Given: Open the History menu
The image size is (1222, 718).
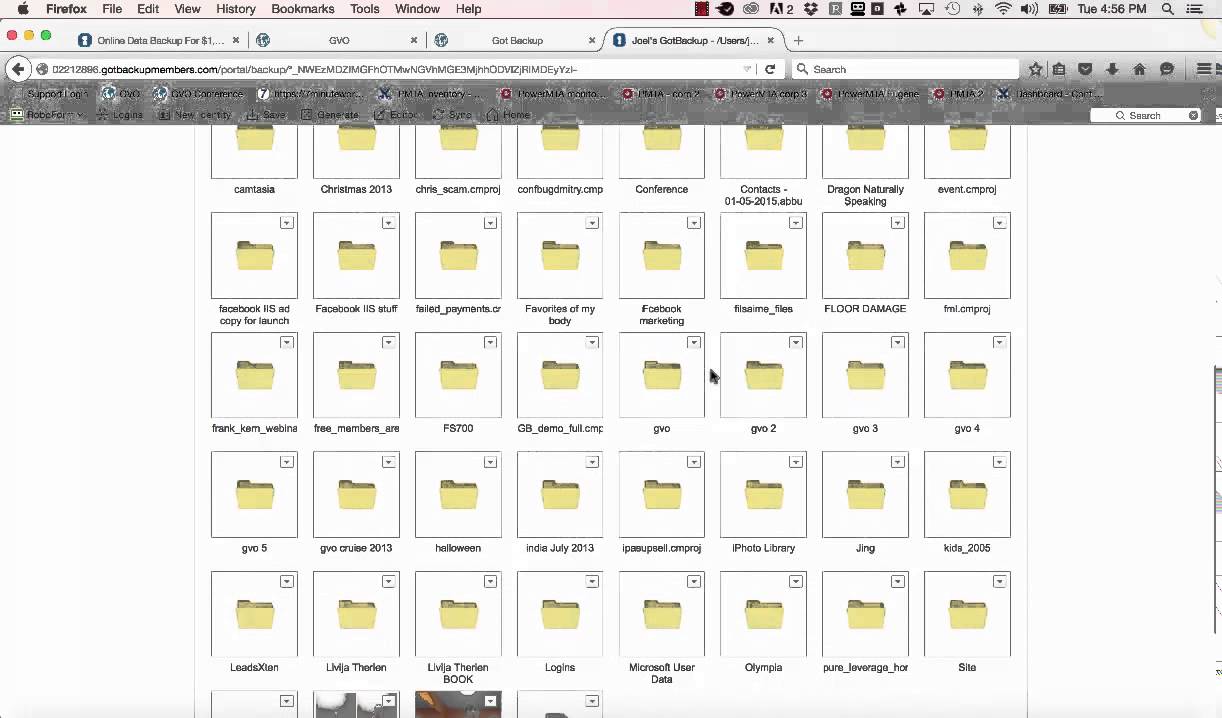Looking at the screenshot, I should (x=236, y=9).
